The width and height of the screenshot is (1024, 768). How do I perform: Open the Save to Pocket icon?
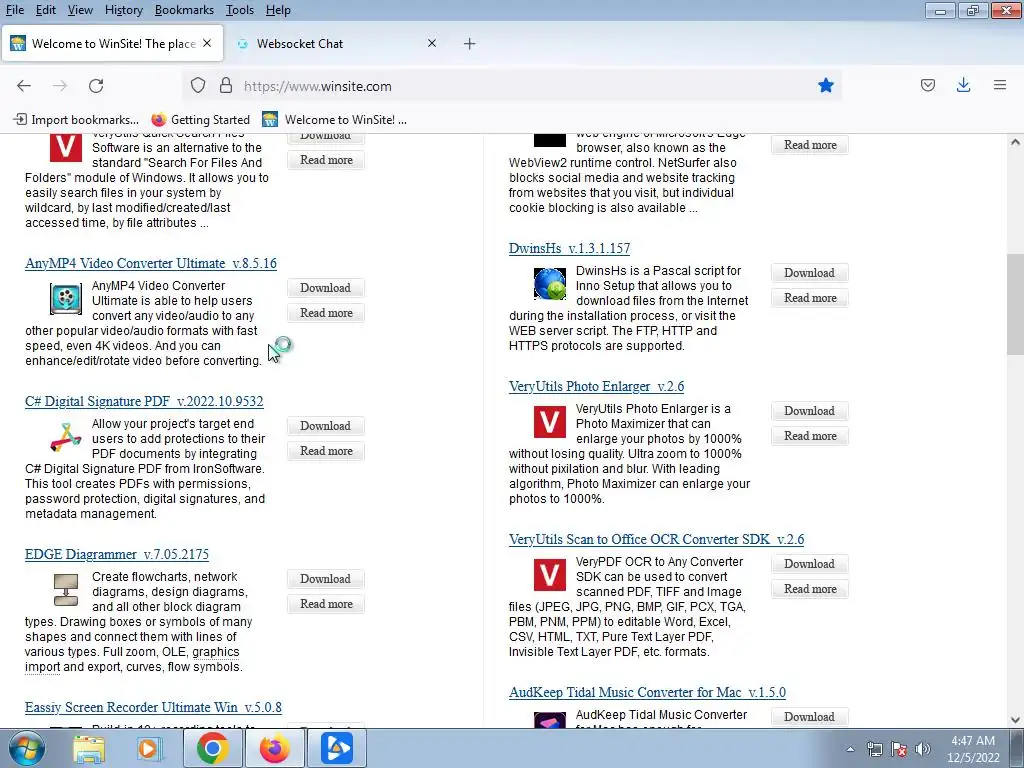928,86
